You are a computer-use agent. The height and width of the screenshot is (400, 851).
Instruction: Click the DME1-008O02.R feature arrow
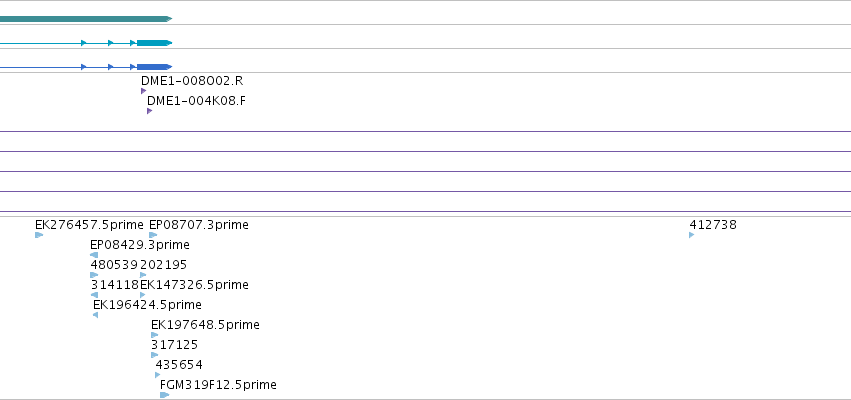(x=143, y=91)
